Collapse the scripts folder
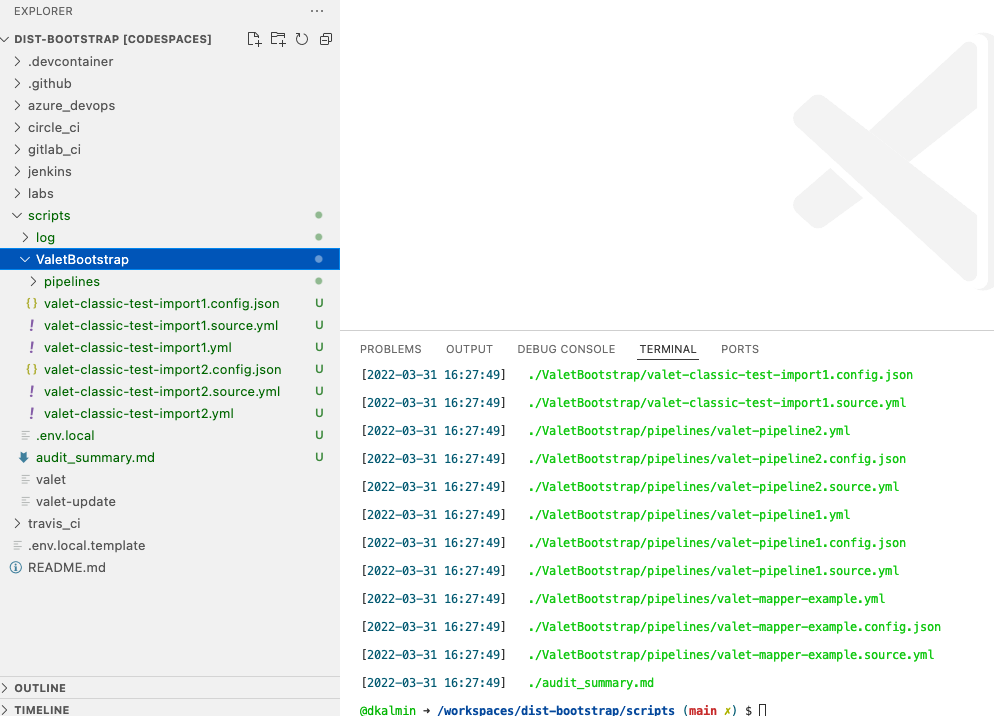 pos(17,216)
